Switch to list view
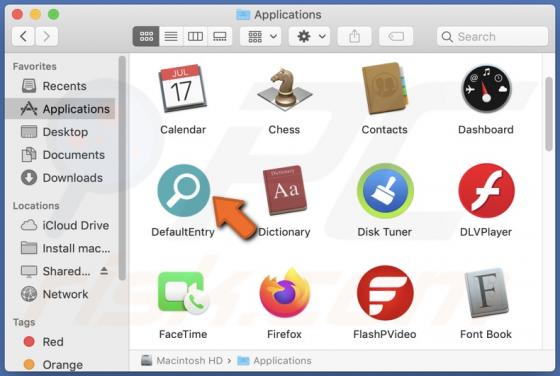The height and width of the screenshot is (376, 560). [x=171, y=36]
